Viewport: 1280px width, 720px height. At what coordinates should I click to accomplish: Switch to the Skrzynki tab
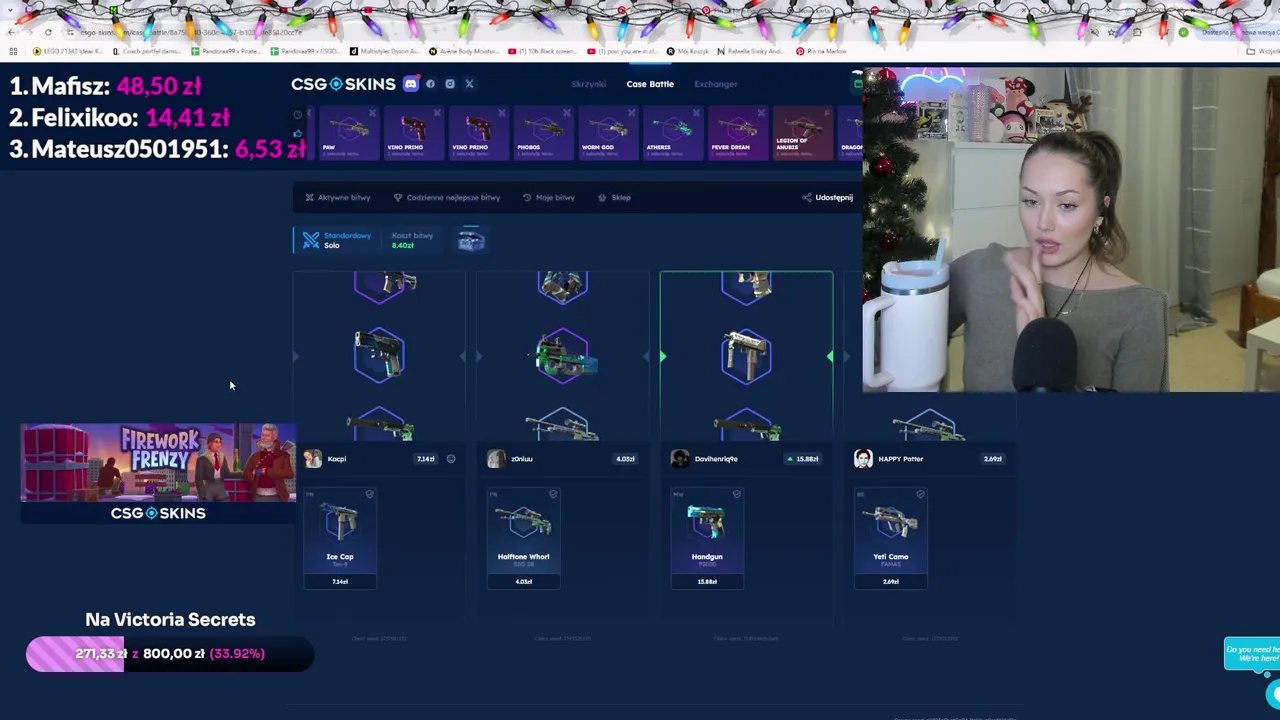coord(588,84)
